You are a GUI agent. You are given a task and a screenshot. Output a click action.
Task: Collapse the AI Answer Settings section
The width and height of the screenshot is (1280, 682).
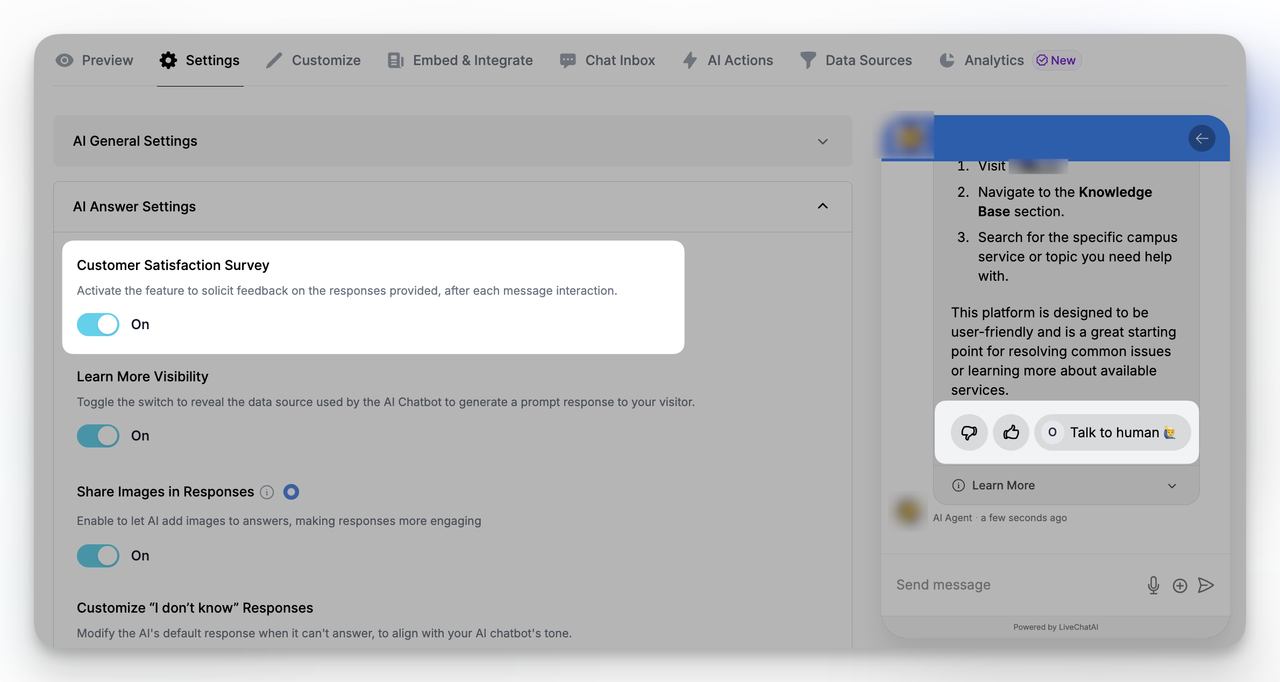822,205
